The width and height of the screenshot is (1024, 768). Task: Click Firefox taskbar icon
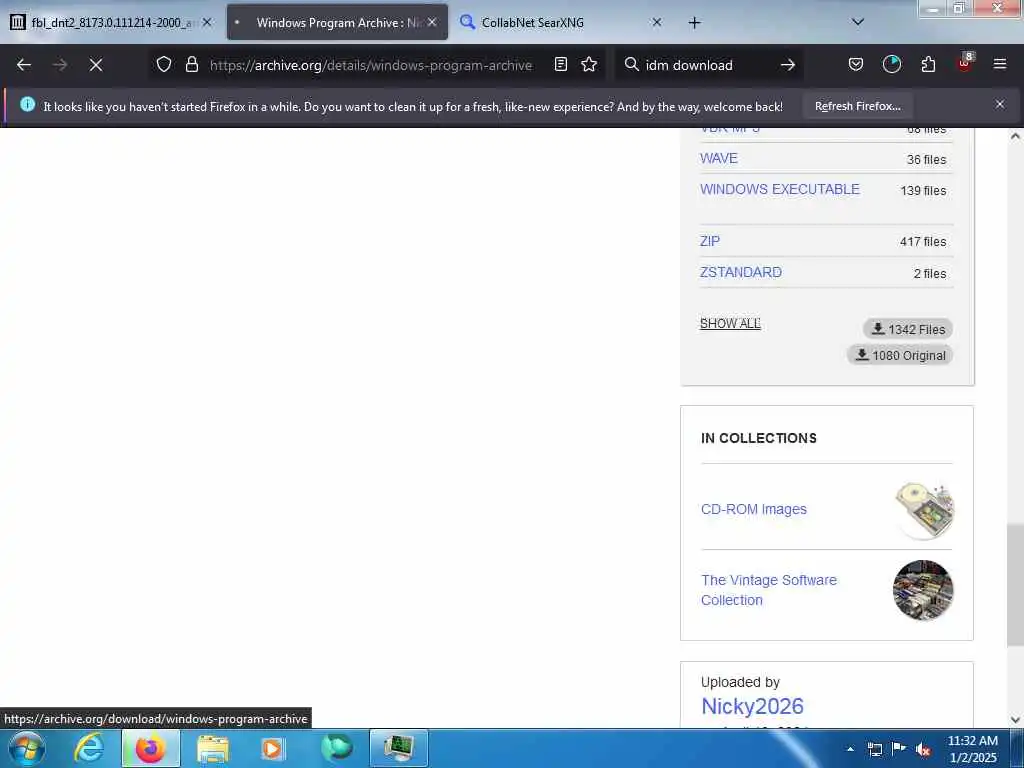(x=150, y=748)
